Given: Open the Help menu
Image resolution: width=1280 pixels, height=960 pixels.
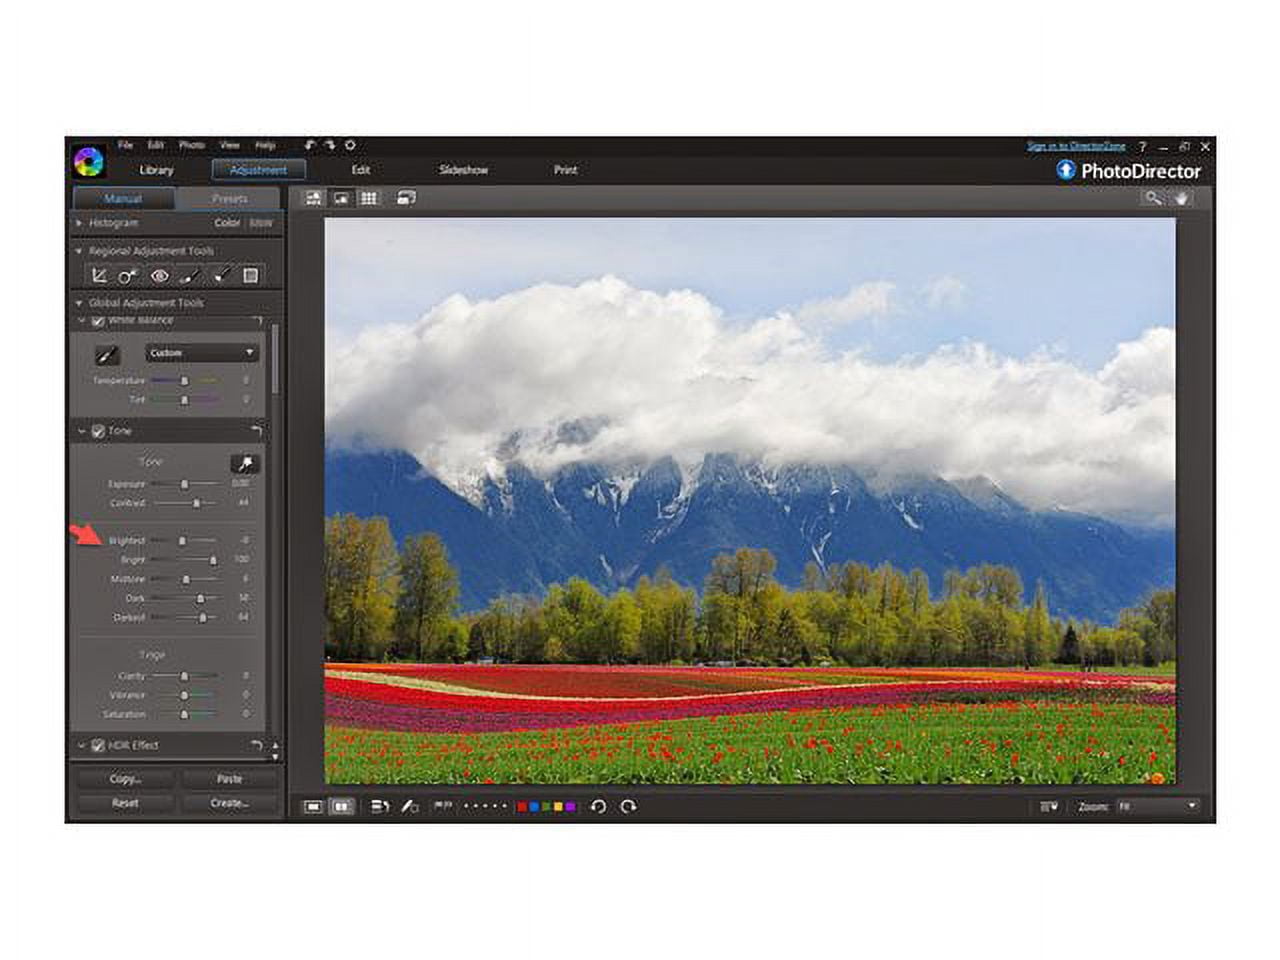Looking at the screenshot, I should [265, 145].
